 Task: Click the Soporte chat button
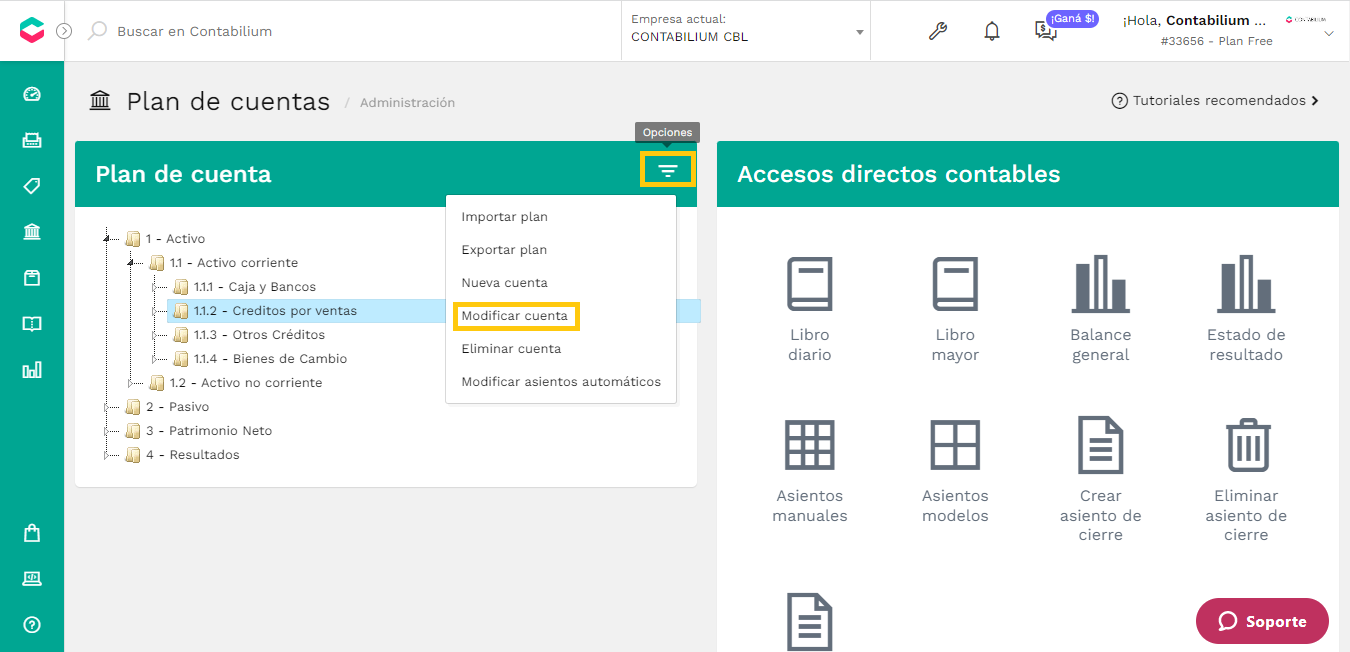[x=1262, y=621]
